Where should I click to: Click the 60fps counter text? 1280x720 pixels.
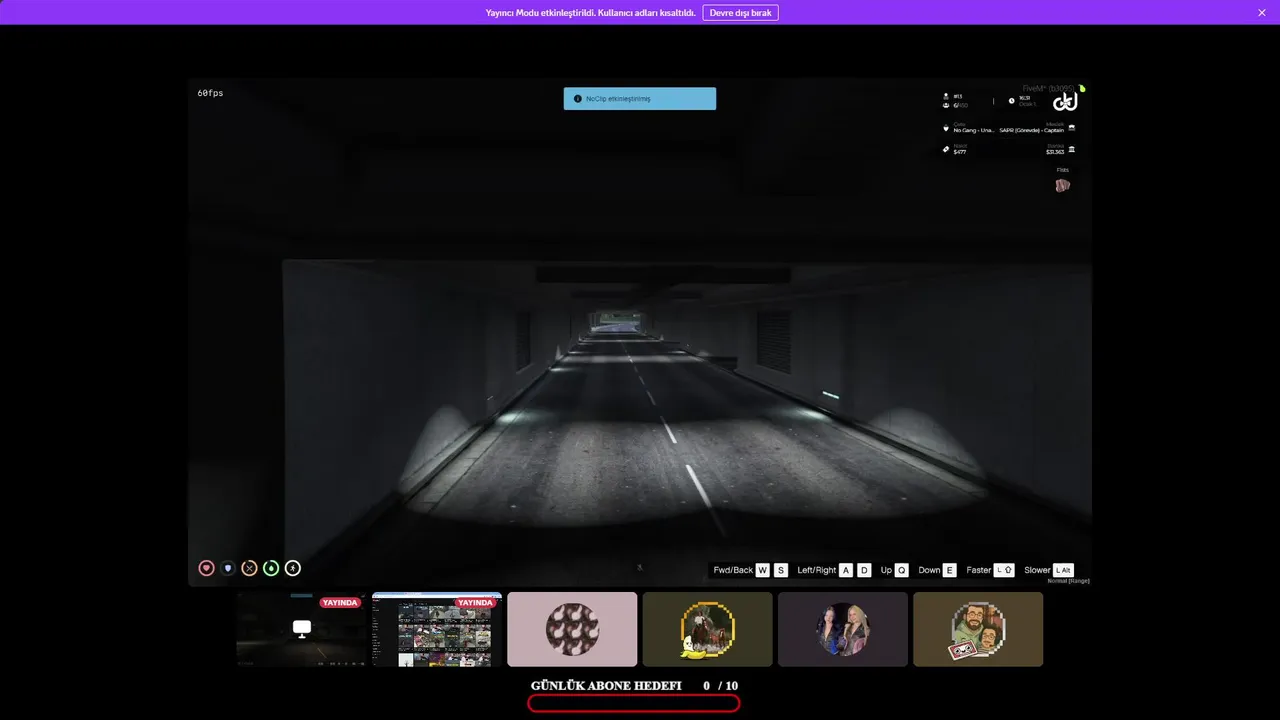coord(210,93)
